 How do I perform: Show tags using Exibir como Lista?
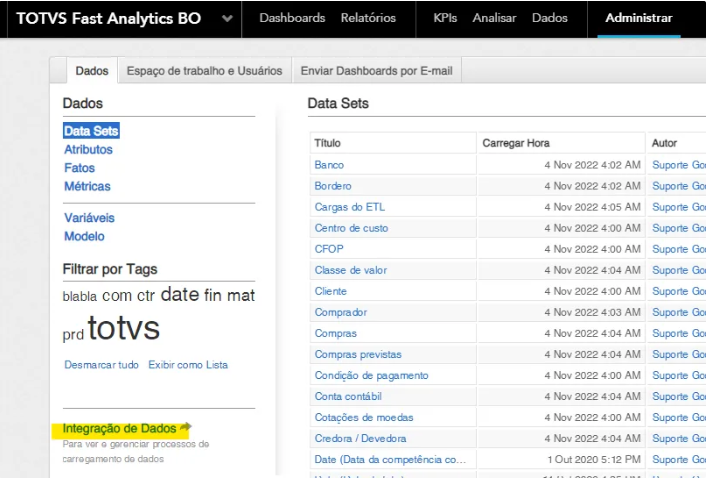188,365
